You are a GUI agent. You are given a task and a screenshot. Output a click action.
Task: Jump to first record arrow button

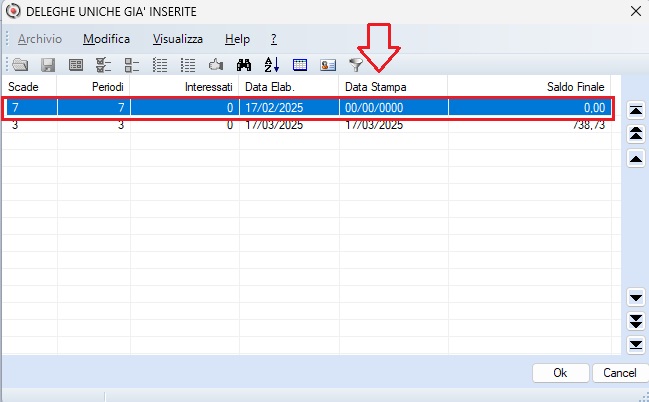coord(636,110)
